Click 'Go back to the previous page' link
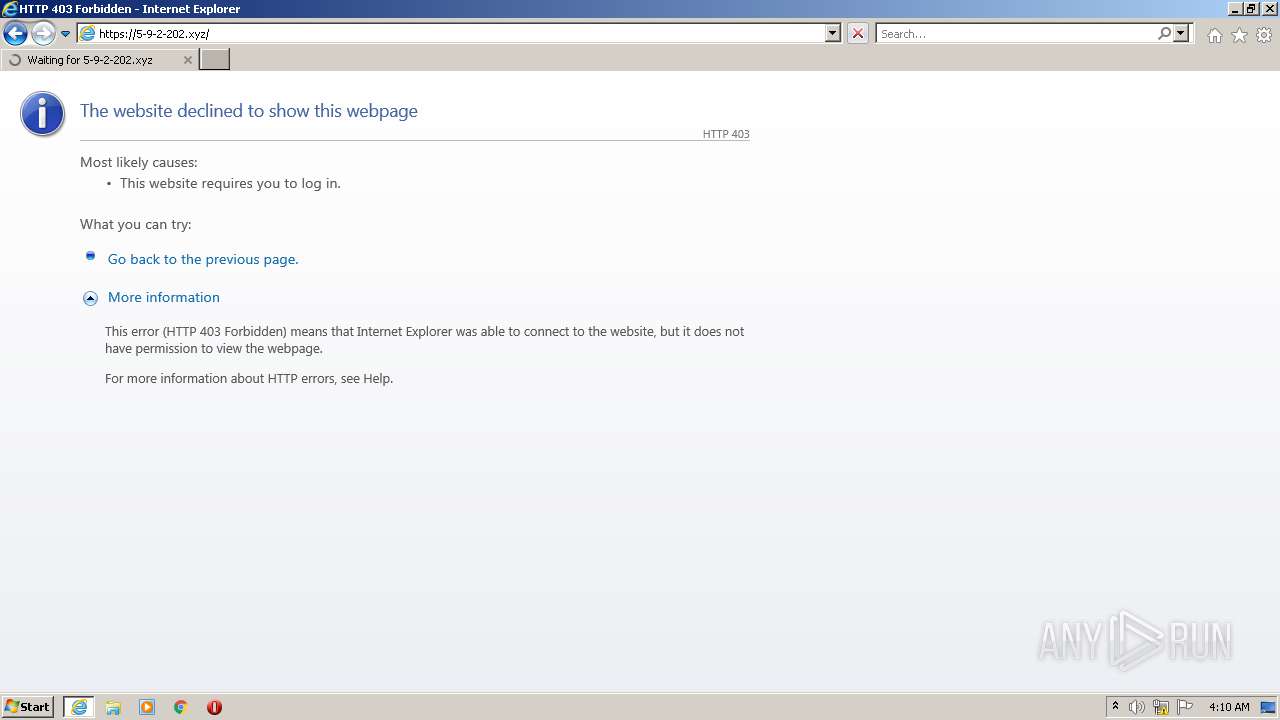Image resolution: width=1280 pixels, height=720 pixels. pyautogui.click(x=203, y=259)
